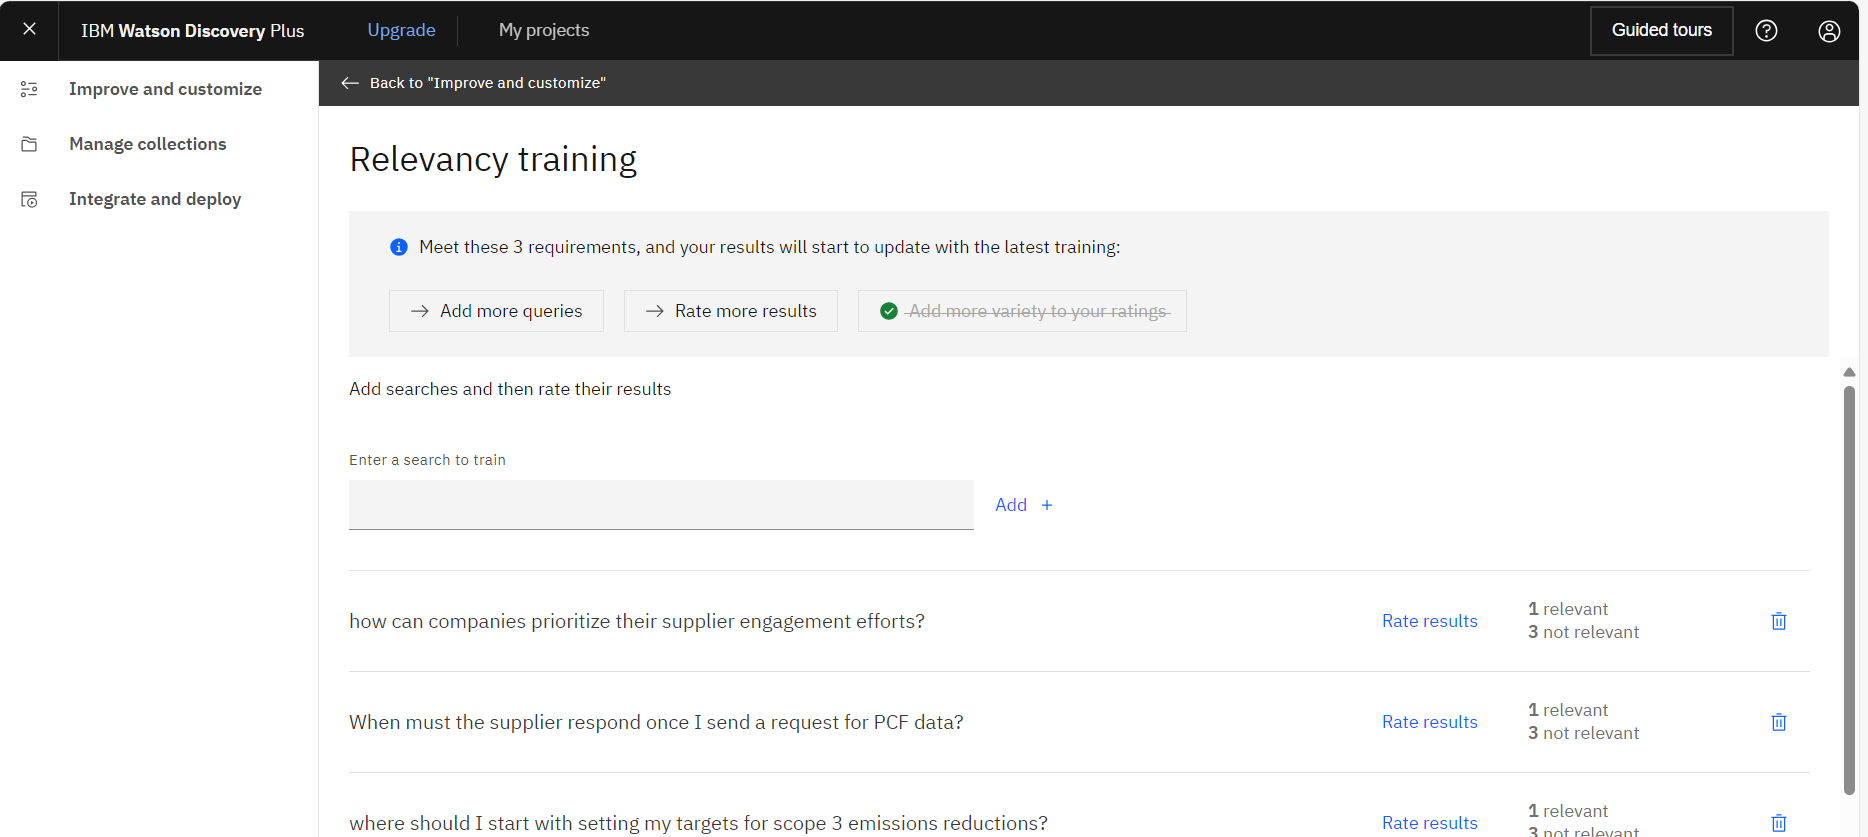Go to My projects
The image size is (1868, 837).
click(544, 30)
